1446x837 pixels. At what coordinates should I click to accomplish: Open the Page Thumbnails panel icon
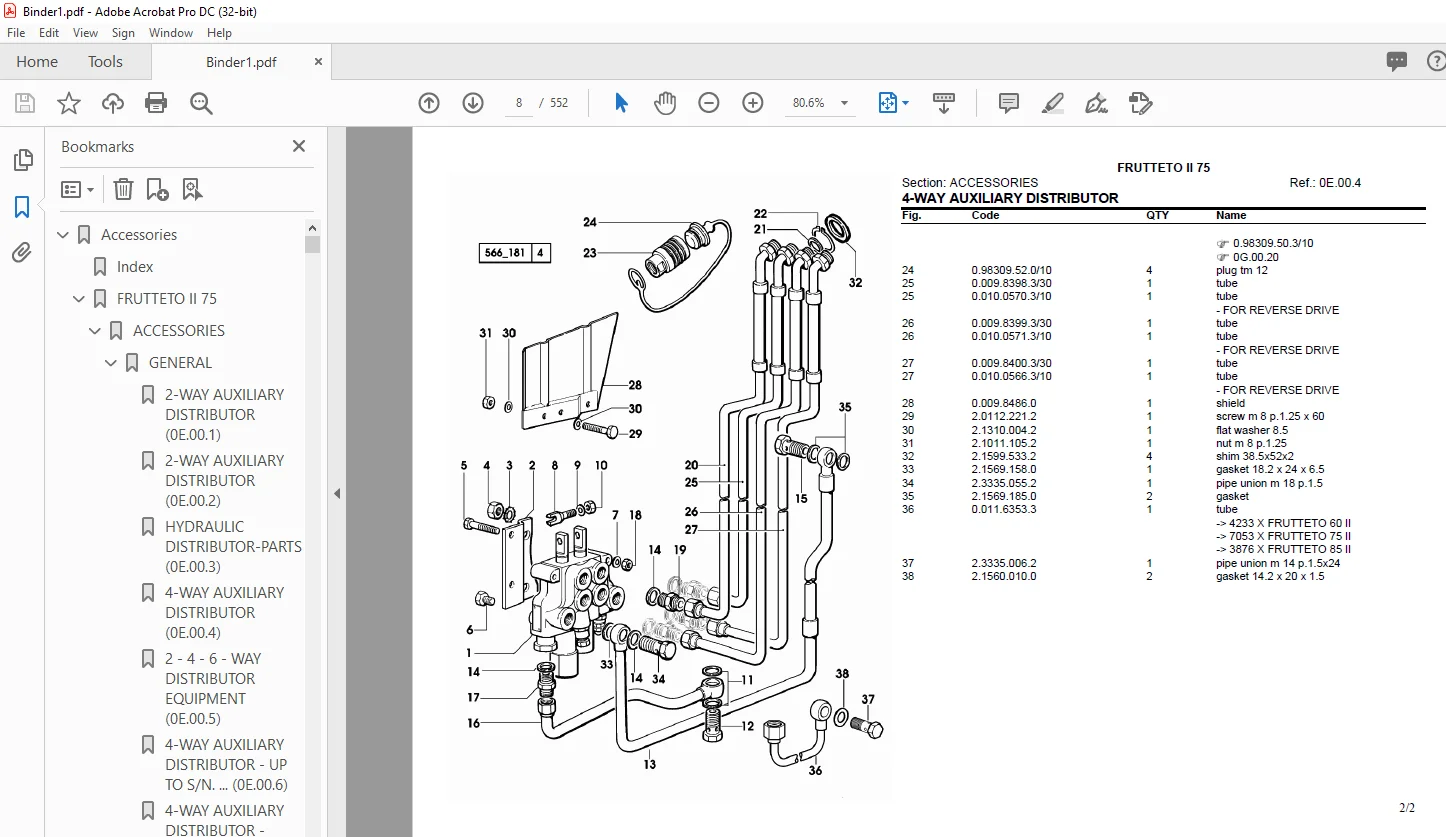22,161
